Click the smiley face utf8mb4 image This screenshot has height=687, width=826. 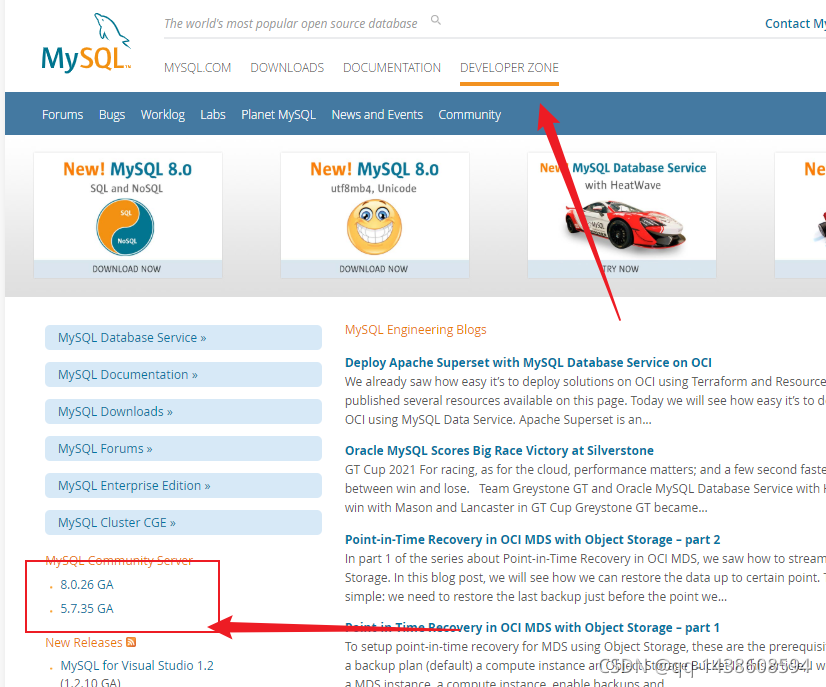click(374, 227)
